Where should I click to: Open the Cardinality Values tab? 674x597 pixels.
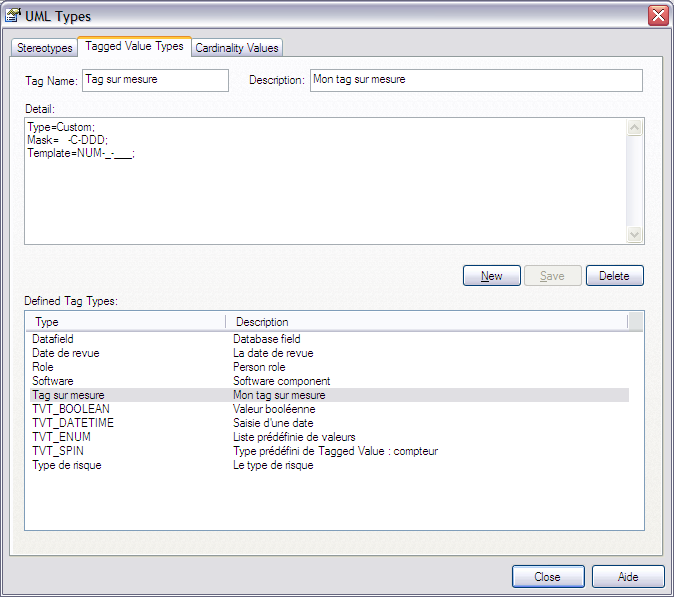(x=237, y=48)
